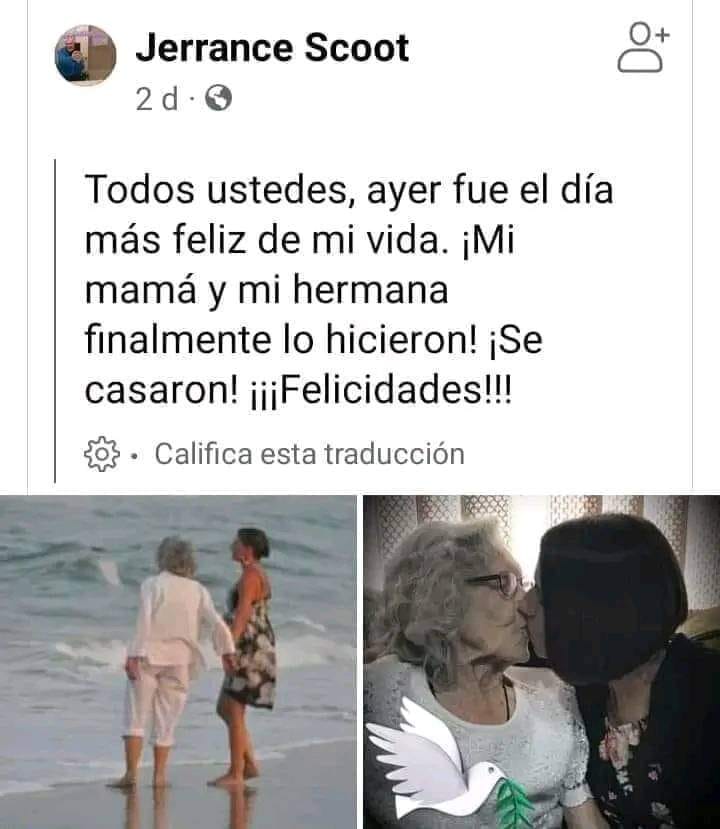
Task: Click the 2 d timestamp
Action: point(157,98)
